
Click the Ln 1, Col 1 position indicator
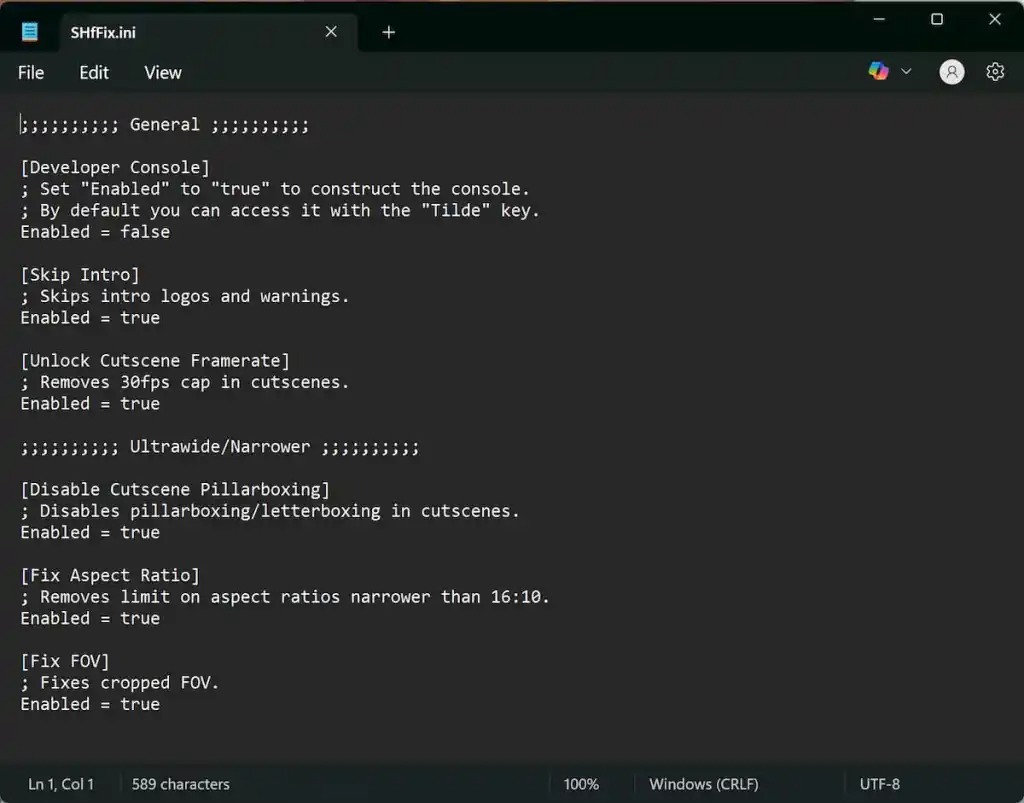(x=61, y=784)
